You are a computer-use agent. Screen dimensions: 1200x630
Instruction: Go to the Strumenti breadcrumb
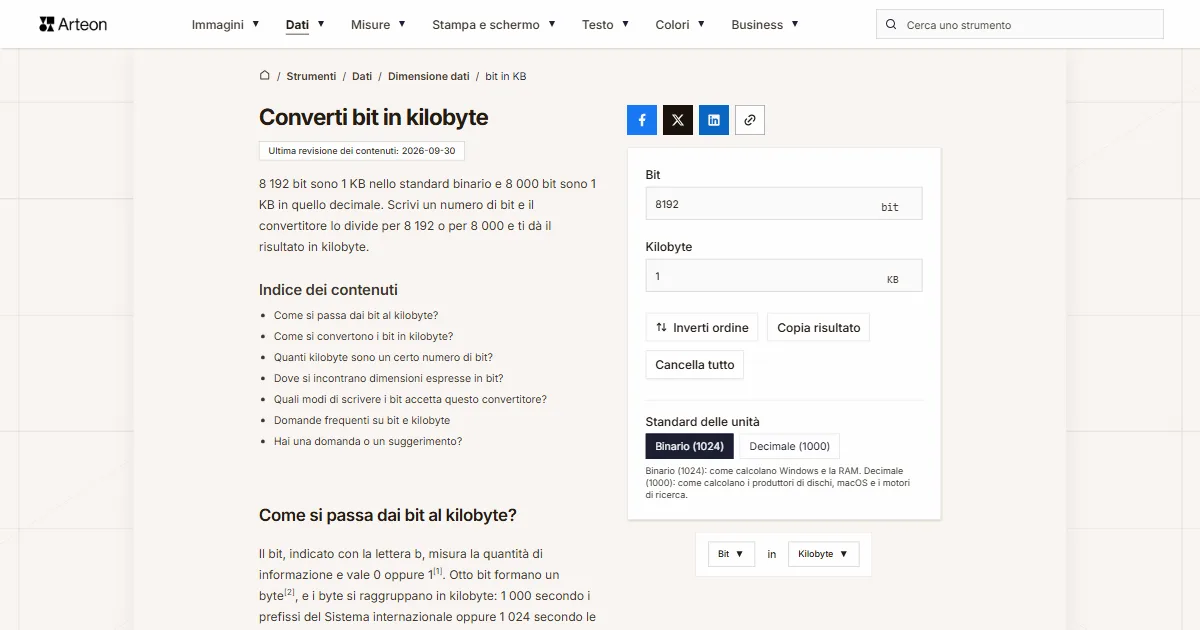tap(311, 76)
